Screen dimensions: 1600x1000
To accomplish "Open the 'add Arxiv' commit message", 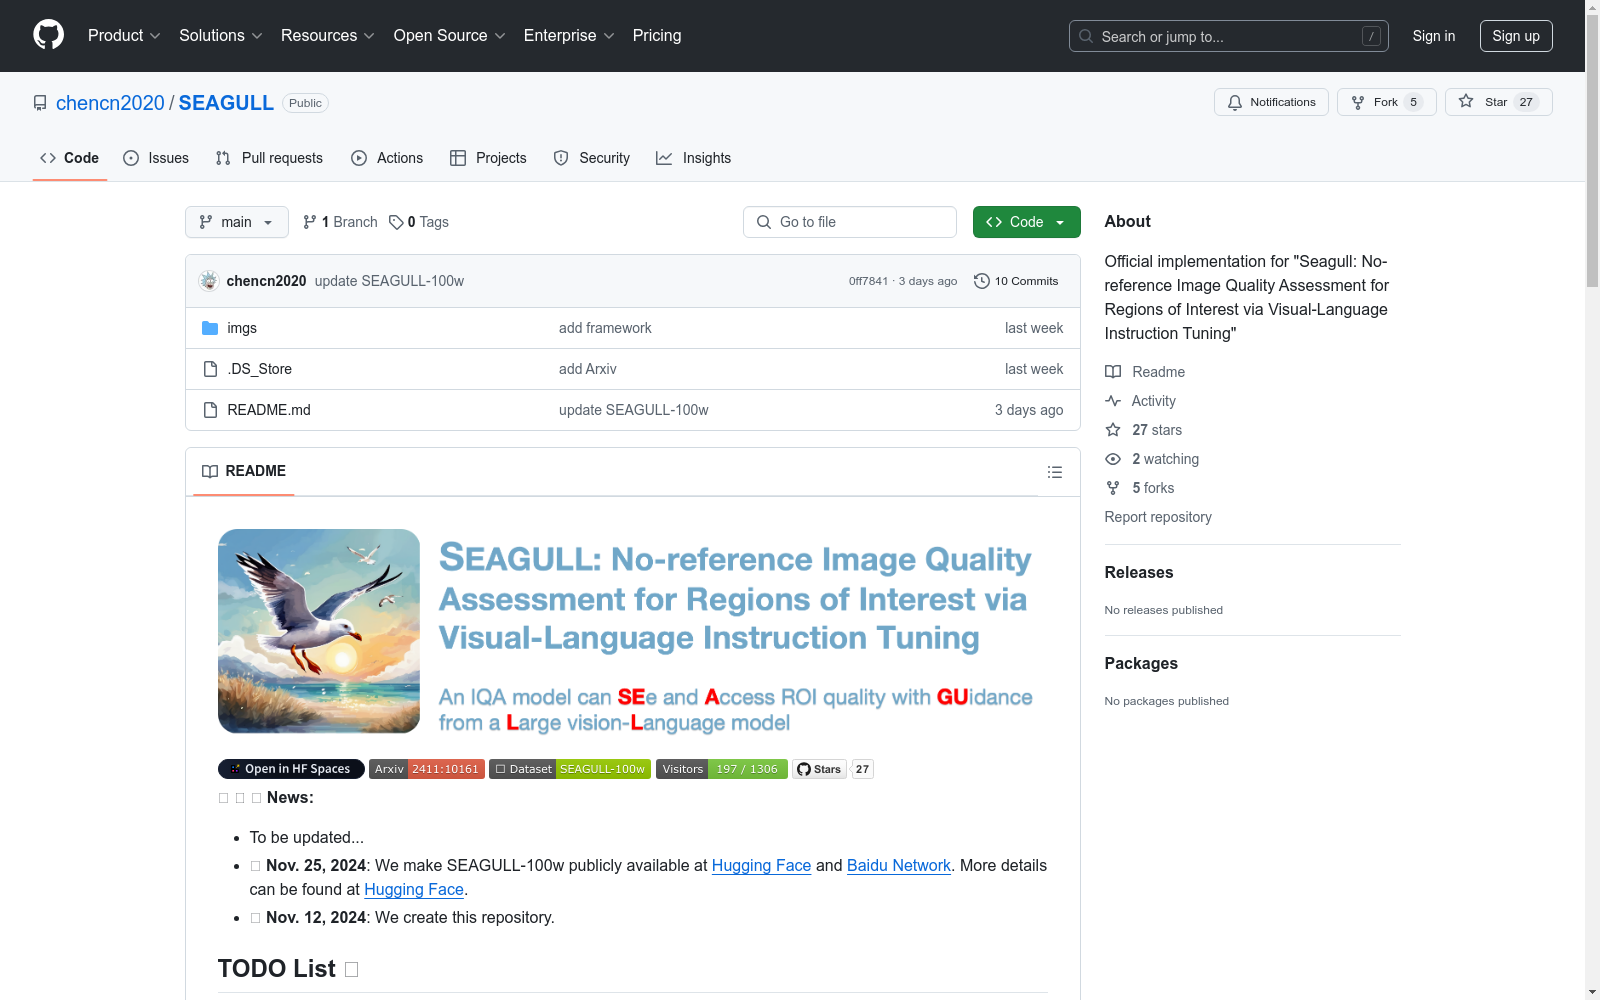I will (x=588, y=369).
